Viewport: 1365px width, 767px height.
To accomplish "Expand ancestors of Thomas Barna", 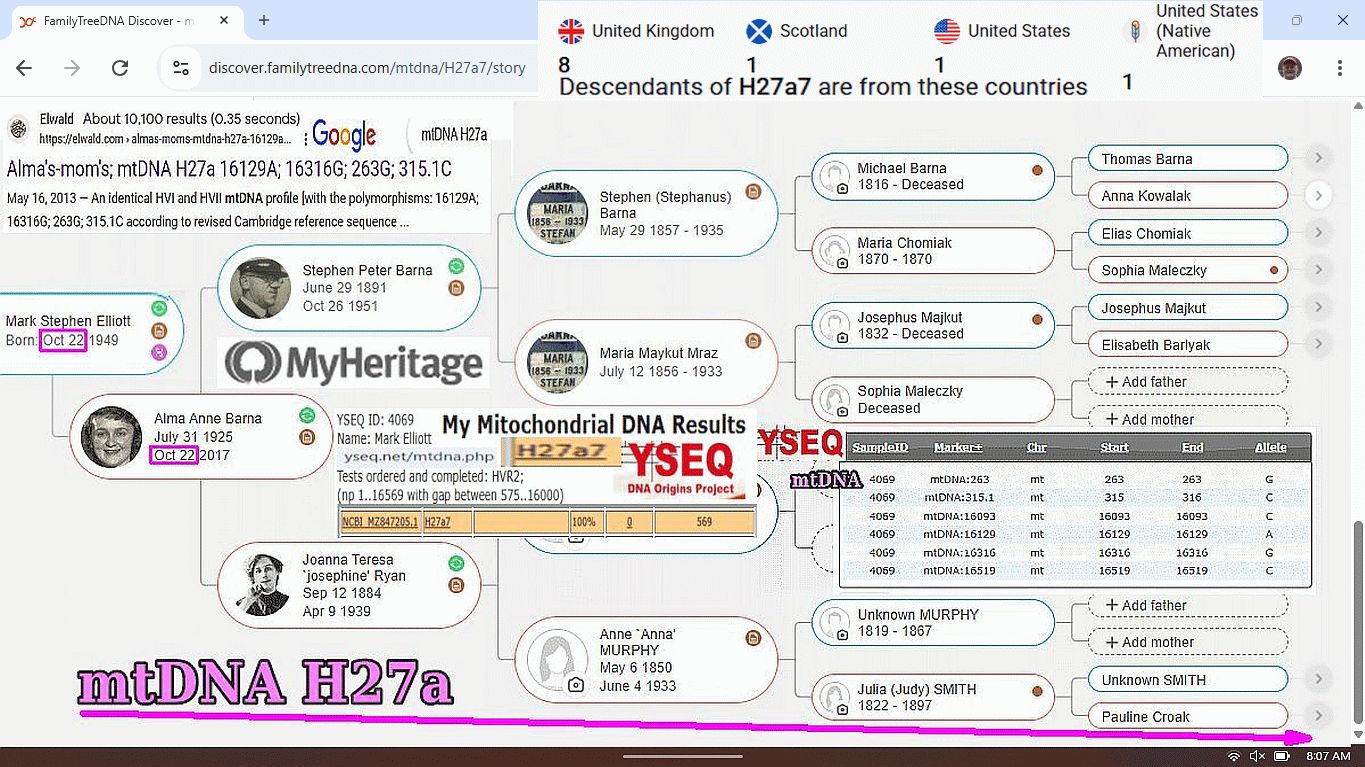I will point(1318,158).
